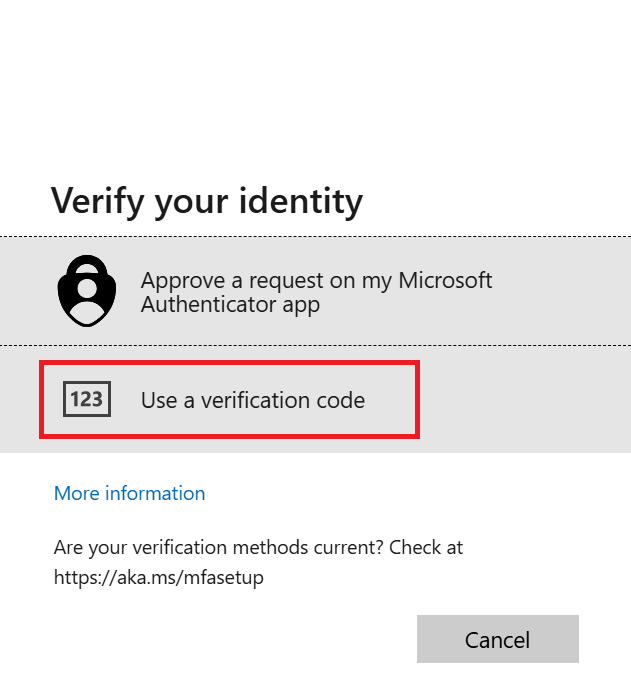The height and width of the screenshot is (699, 631).
Task: Open the More information link
Action: (x=129, y=493)
